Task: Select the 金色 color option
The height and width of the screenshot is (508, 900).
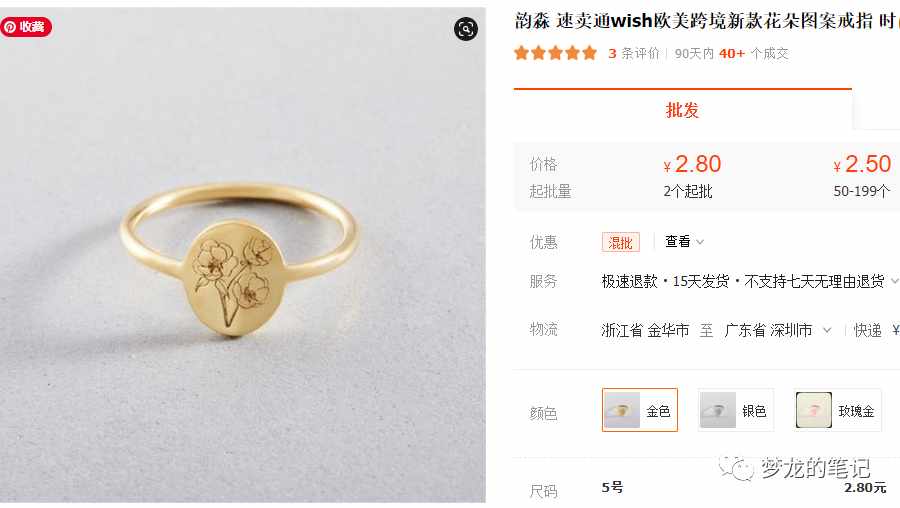Action: tap(640, 410)
